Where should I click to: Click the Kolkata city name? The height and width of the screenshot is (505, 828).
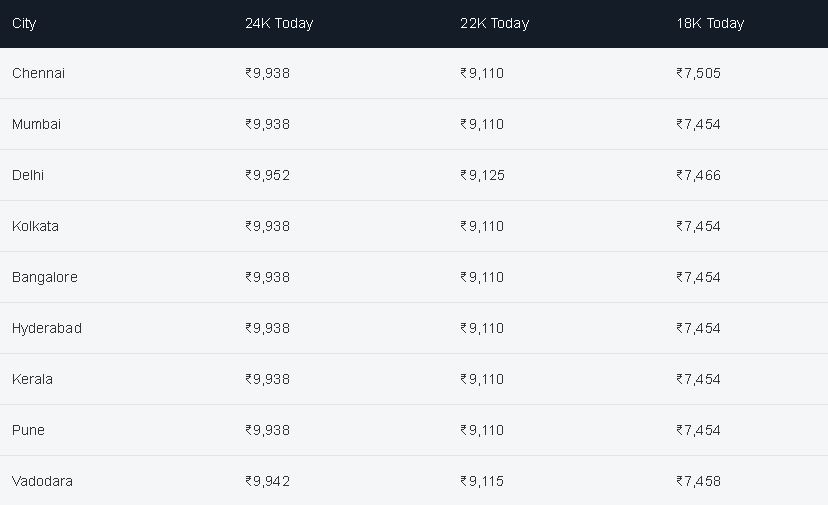click(35, 226)
